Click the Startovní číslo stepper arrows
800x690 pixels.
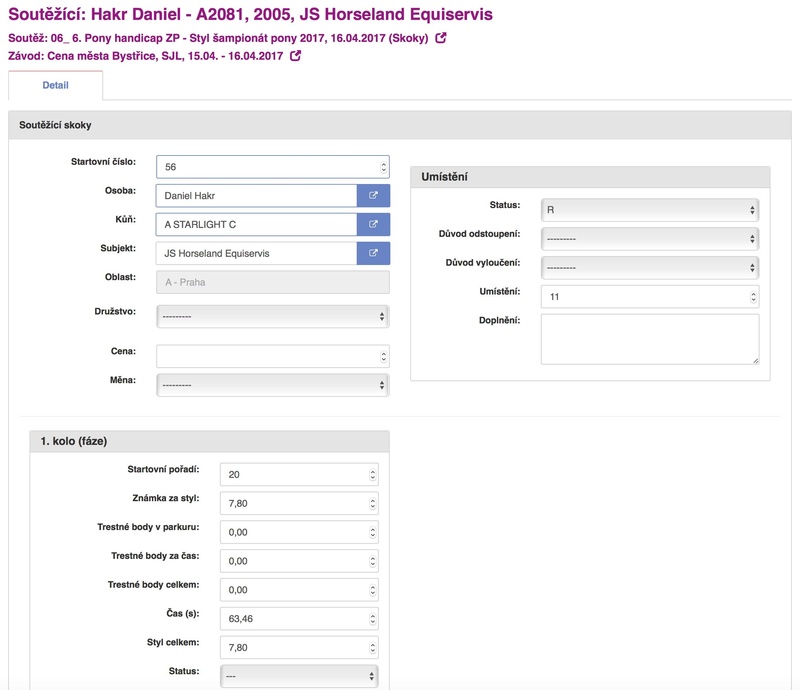point(383,167)
